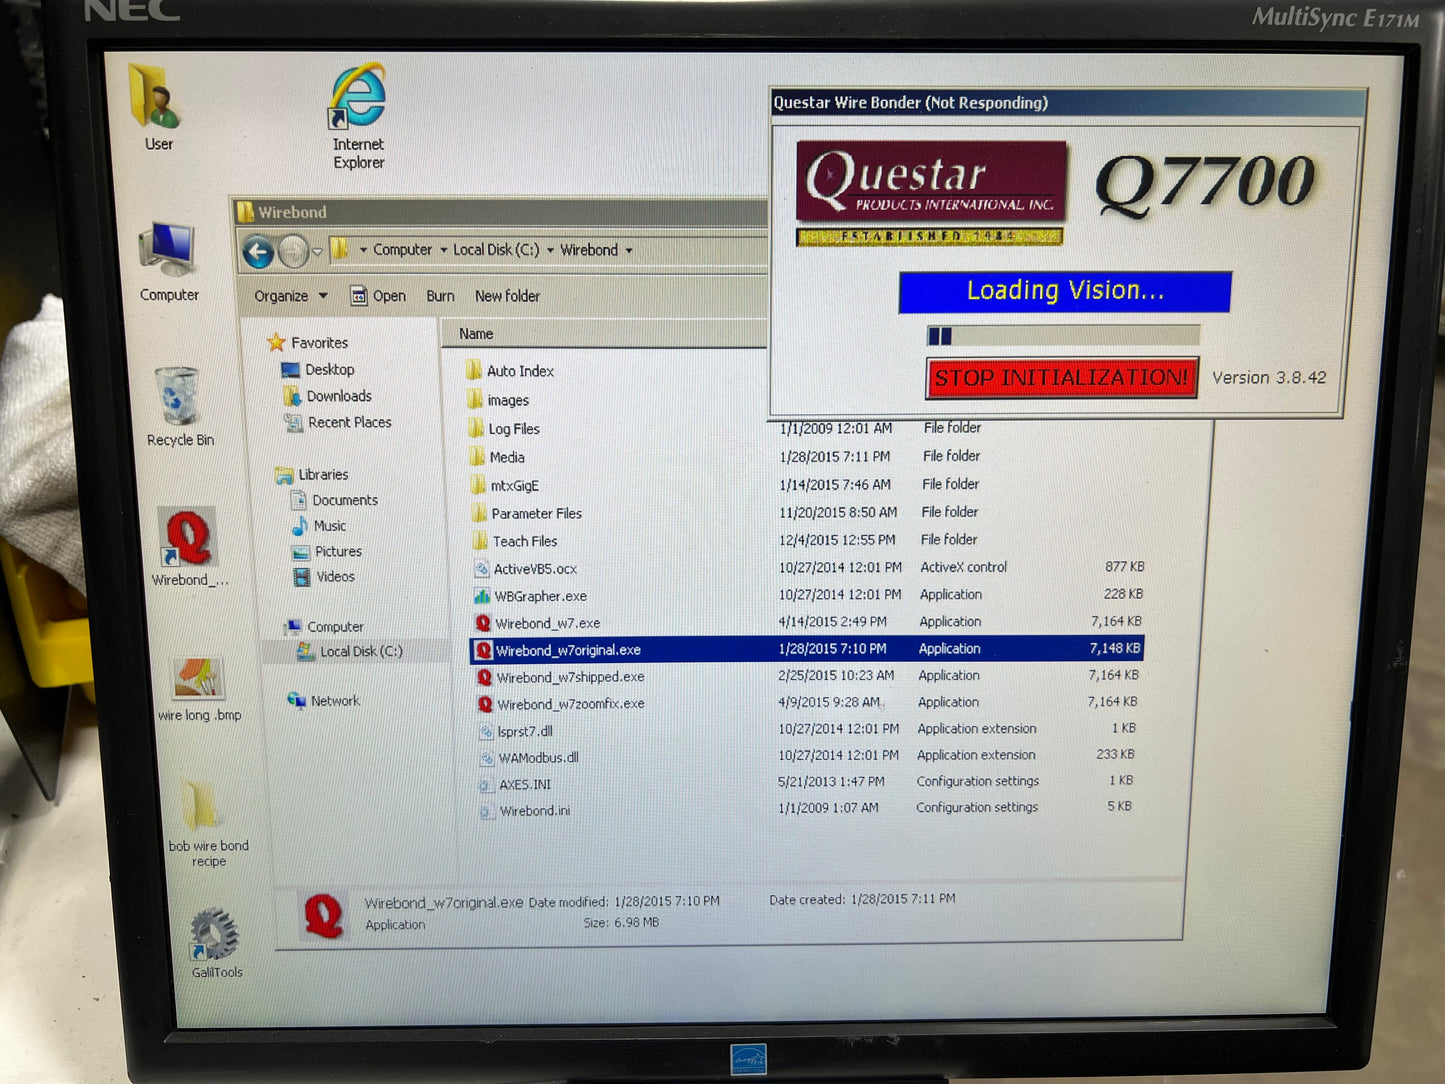The image size is (1445, 1084).
Task: Launch the GalilTools desktop shortcut
Action: pyautogui.click(x=215, y=942)
